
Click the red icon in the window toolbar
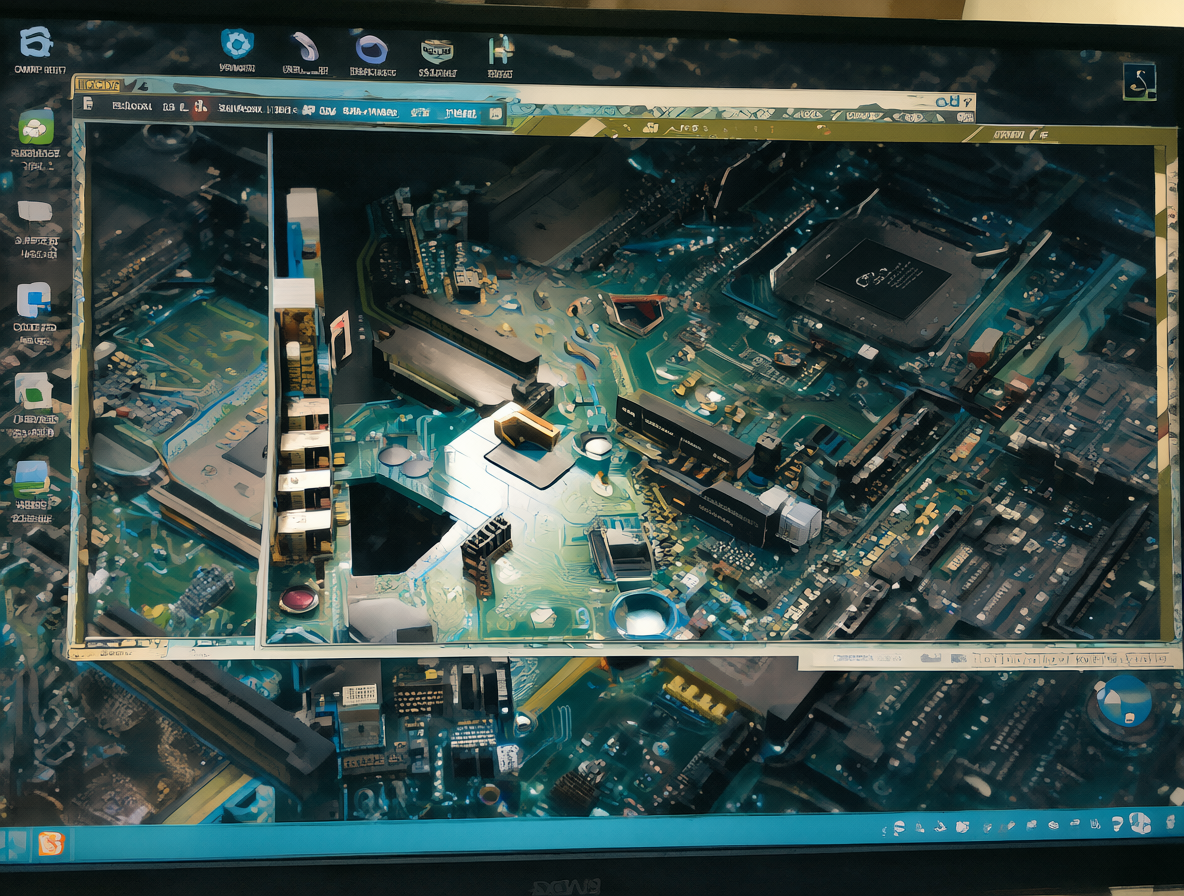pos(199,107)
